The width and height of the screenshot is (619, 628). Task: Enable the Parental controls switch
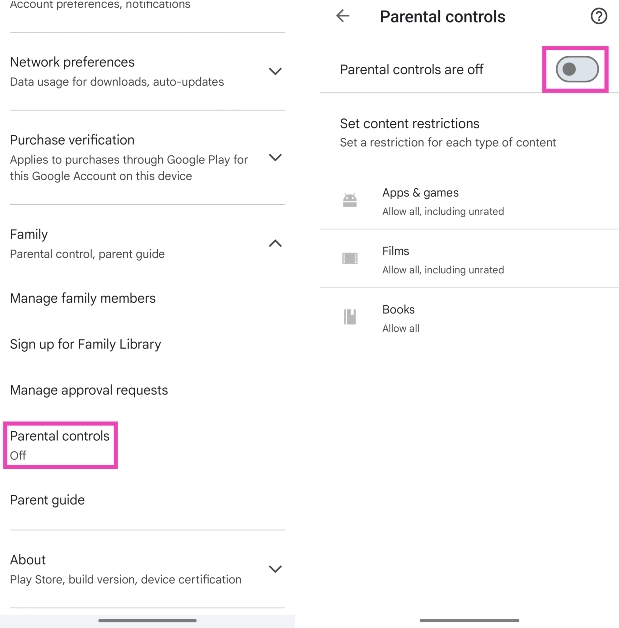pyautogui.click(x=576, y=69)
